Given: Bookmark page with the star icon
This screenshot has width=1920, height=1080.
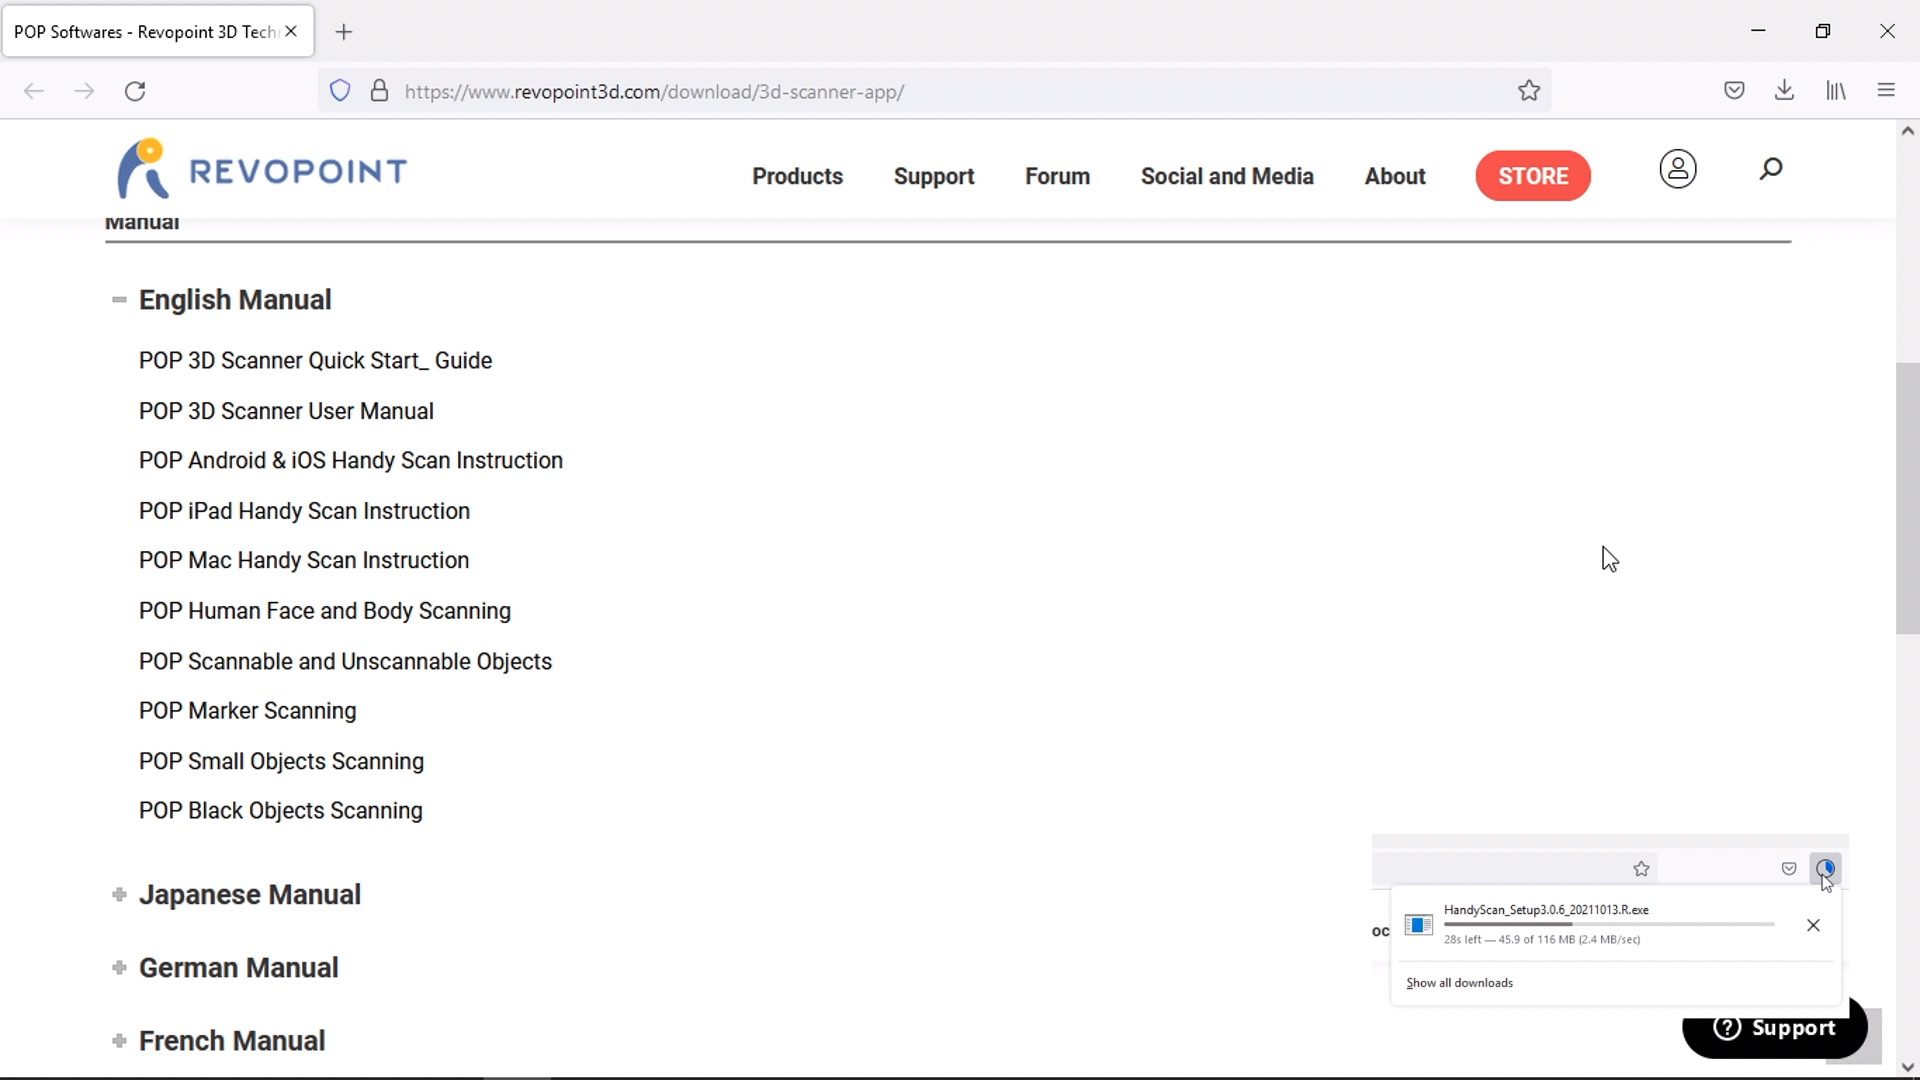Looking at the screenshot, I should pyautogui.click(x=1528, y=91).
